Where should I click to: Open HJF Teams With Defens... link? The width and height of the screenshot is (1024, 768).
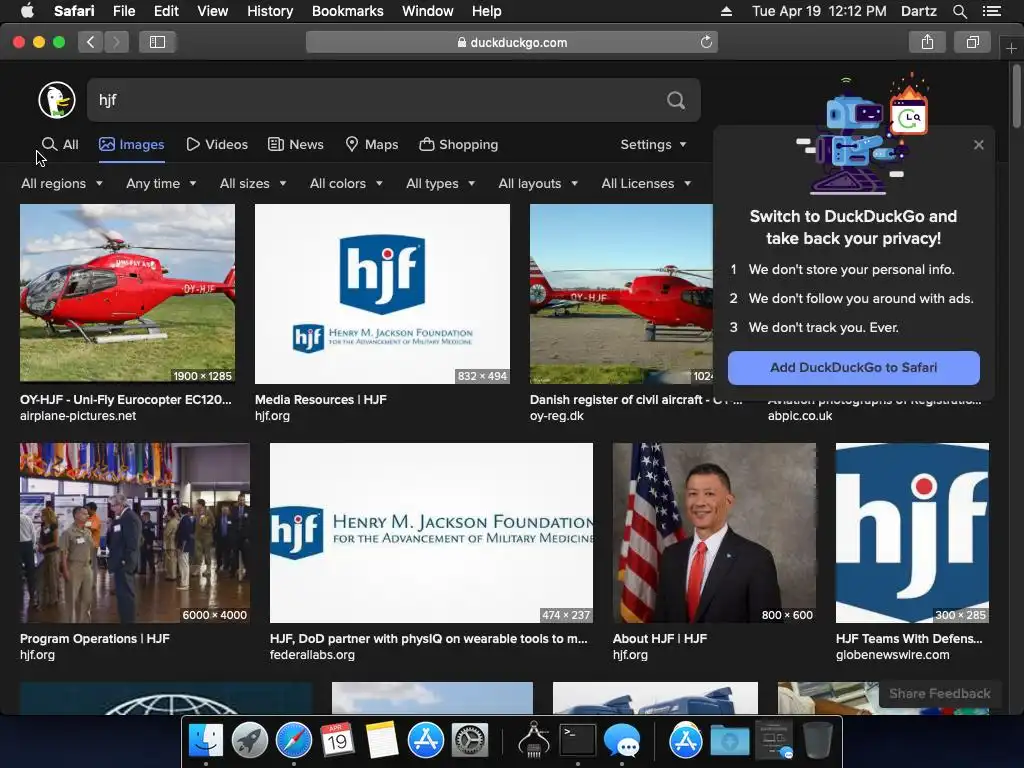tap(909, 639)
